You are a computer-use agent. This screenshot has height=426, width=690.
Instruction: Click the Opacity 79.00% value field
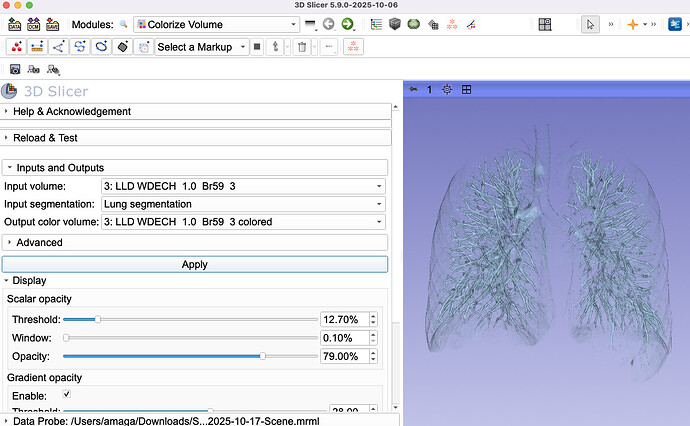click(x=345, y=356)
